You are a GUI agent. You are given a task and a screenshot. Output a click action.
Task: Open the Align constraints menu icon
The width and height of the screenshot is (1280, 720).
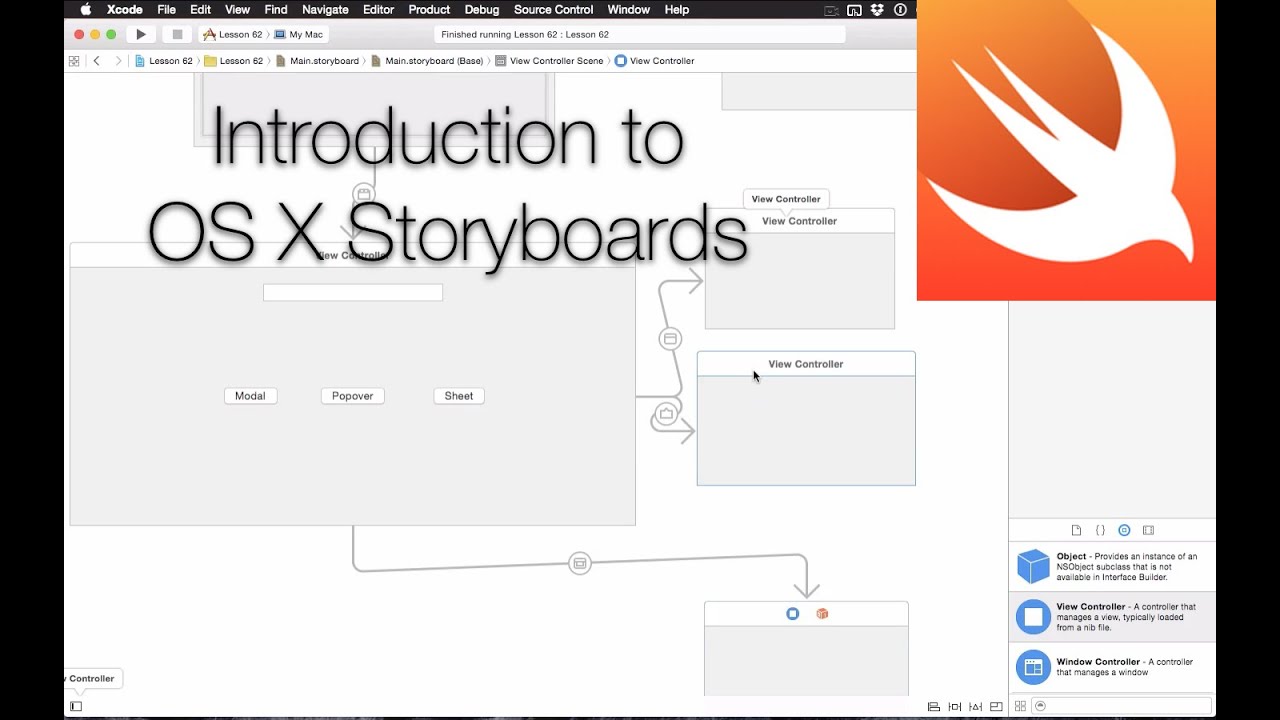pos(933,706)
